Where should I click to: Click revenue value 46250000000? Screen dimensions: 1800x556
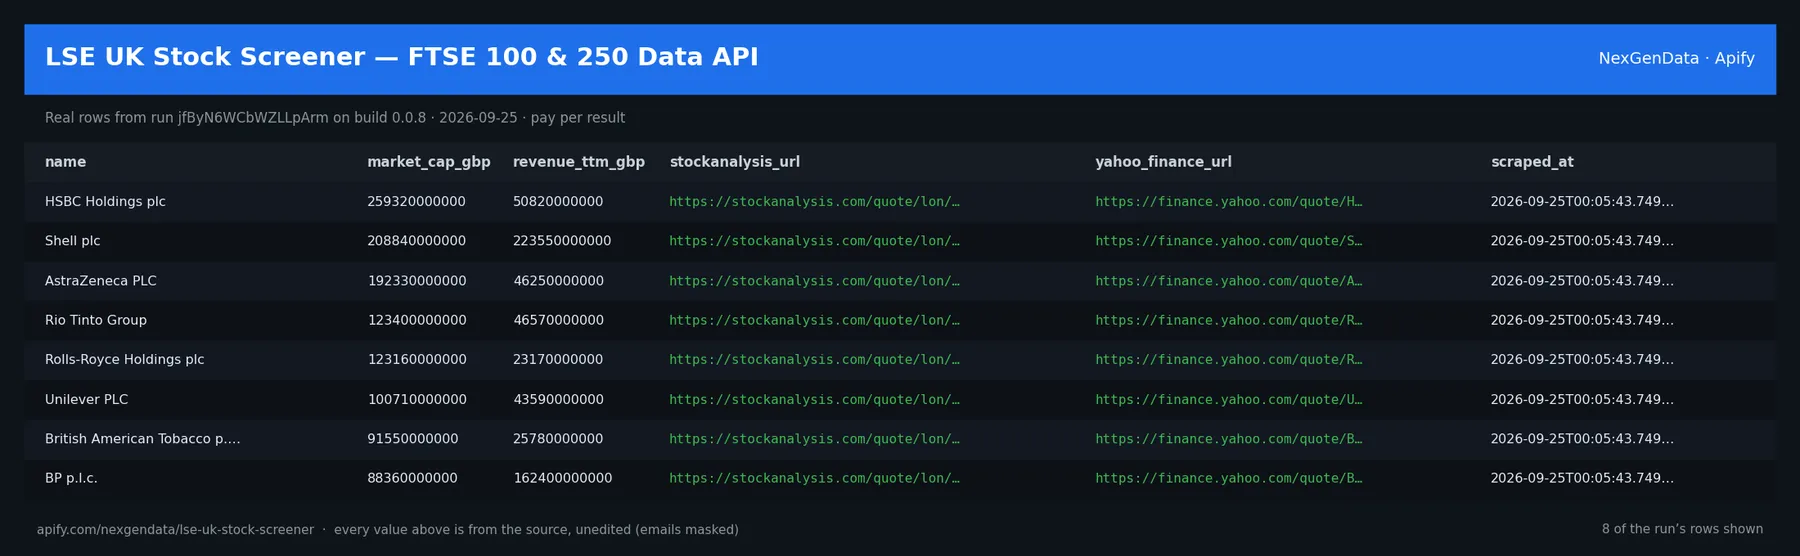point(558,281)
